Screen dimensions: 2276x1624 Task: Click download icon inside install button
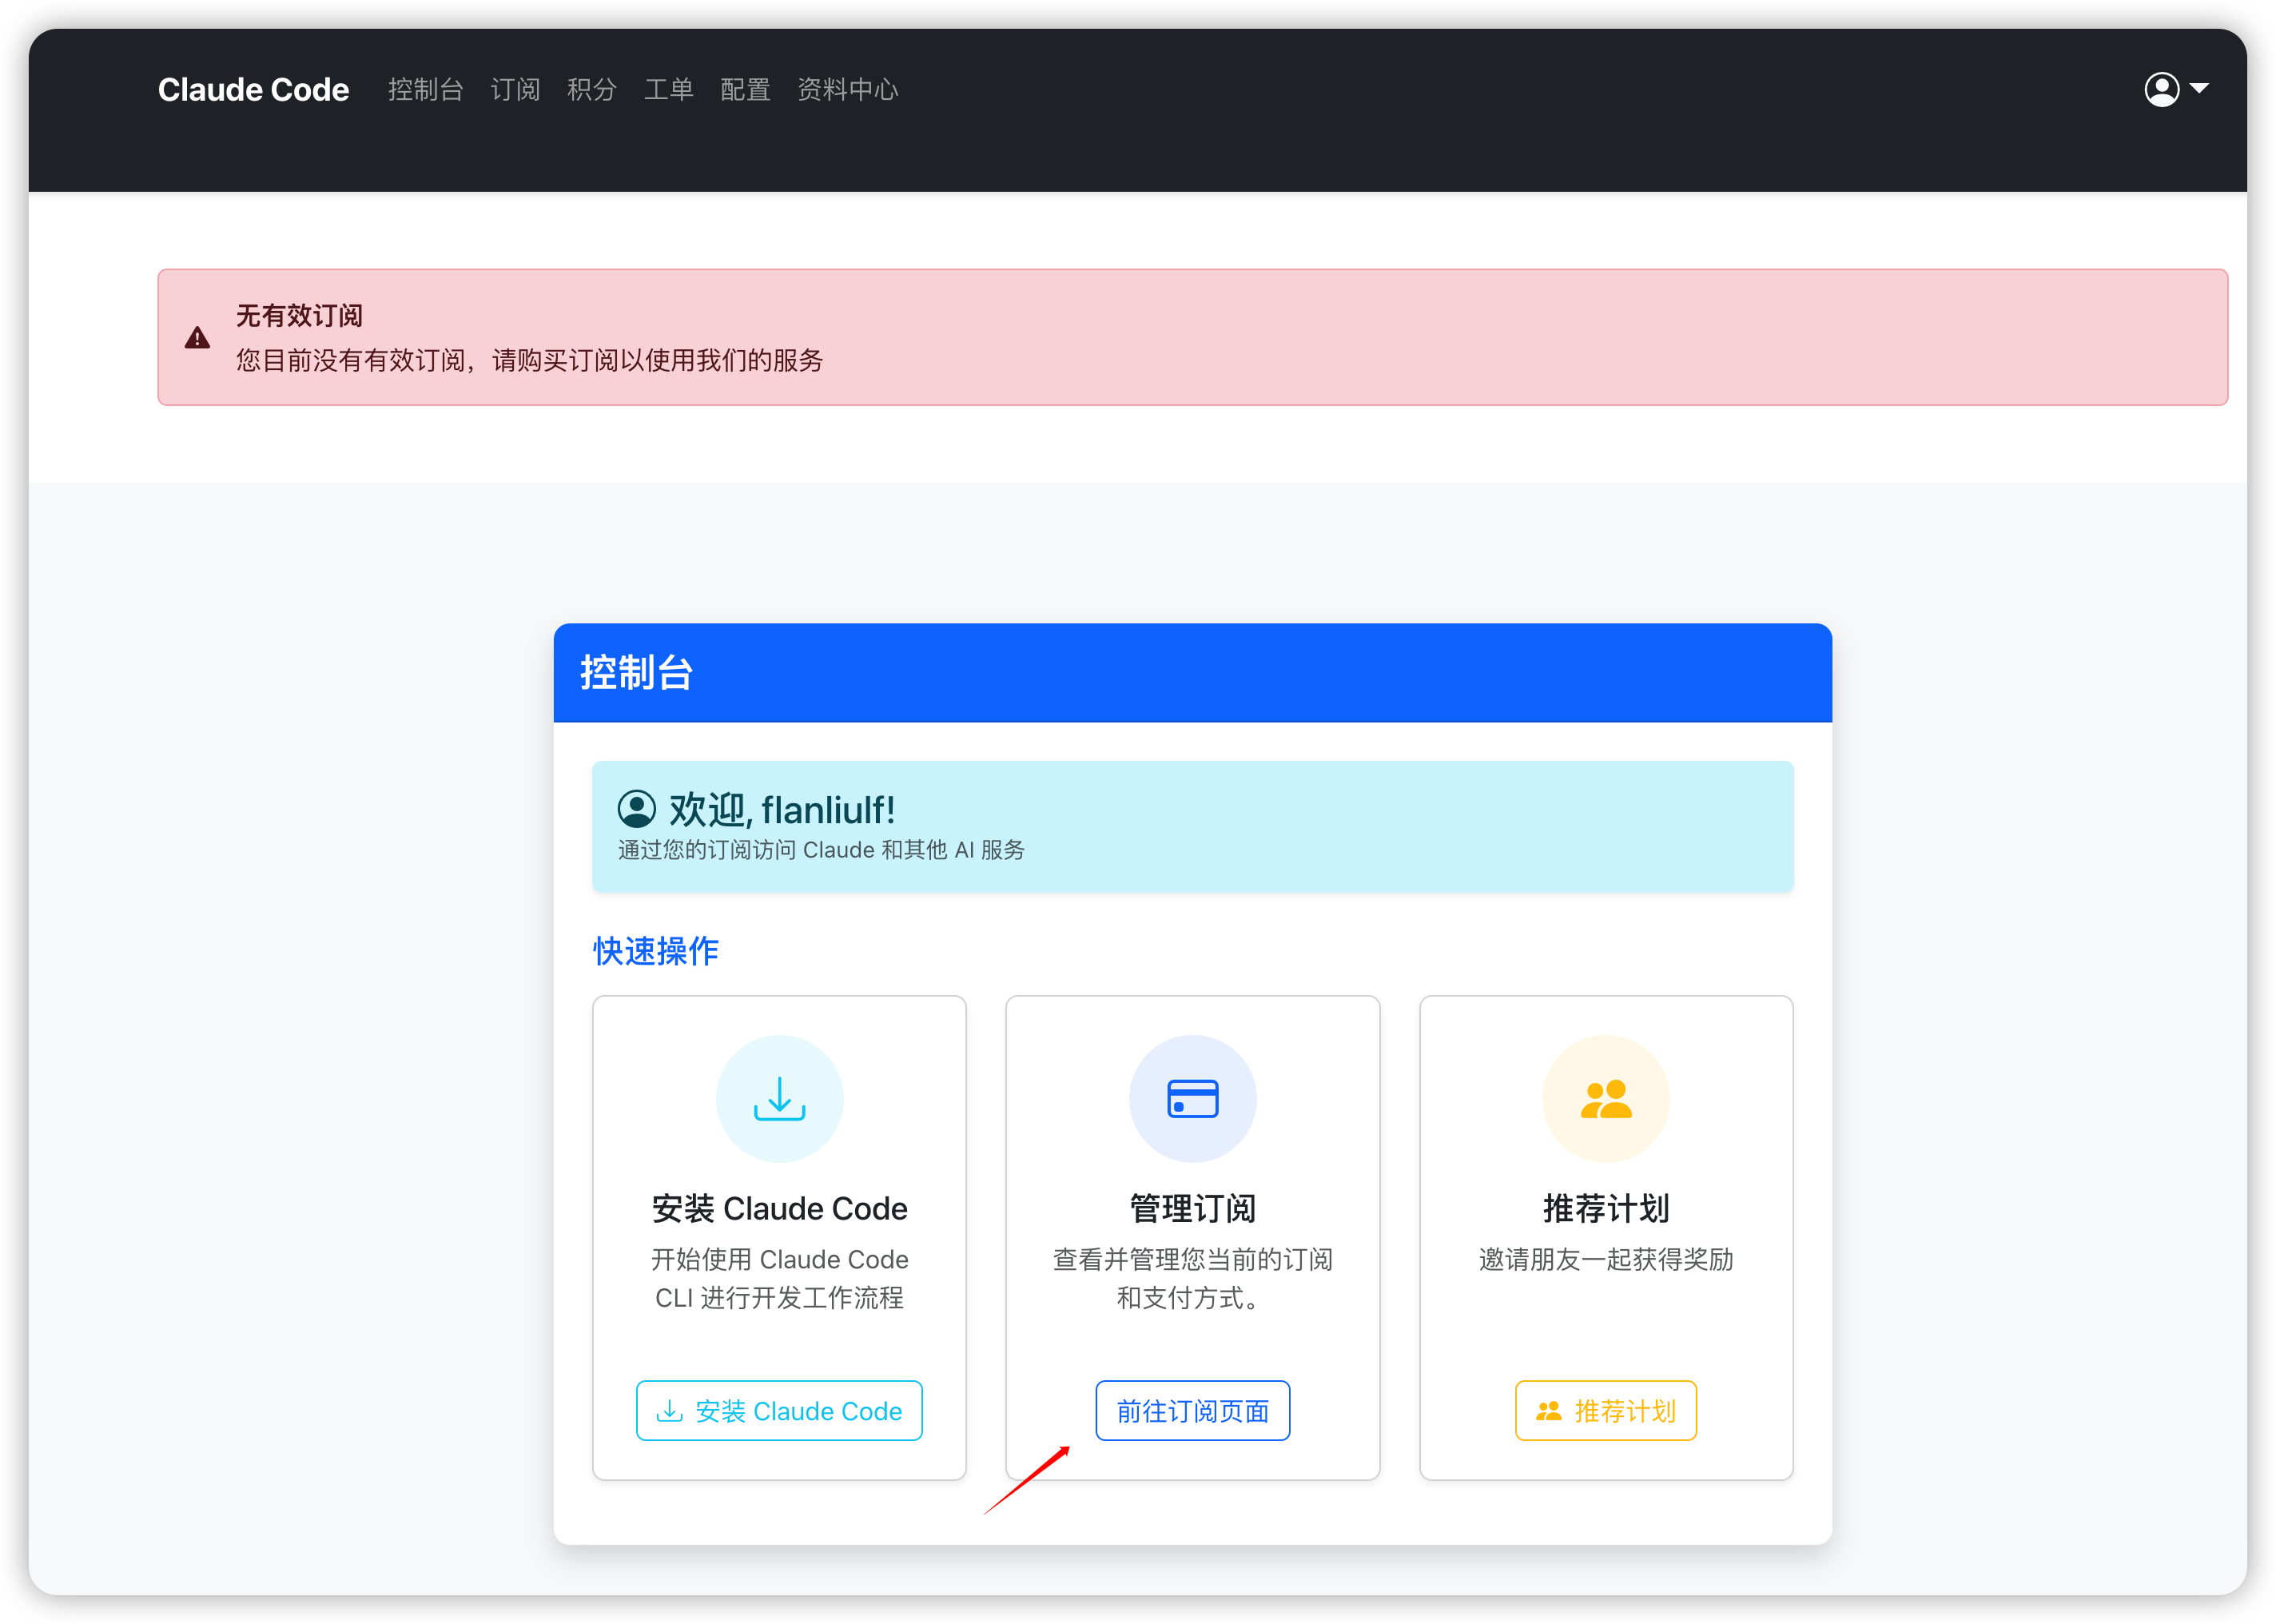click(669, 1410)
